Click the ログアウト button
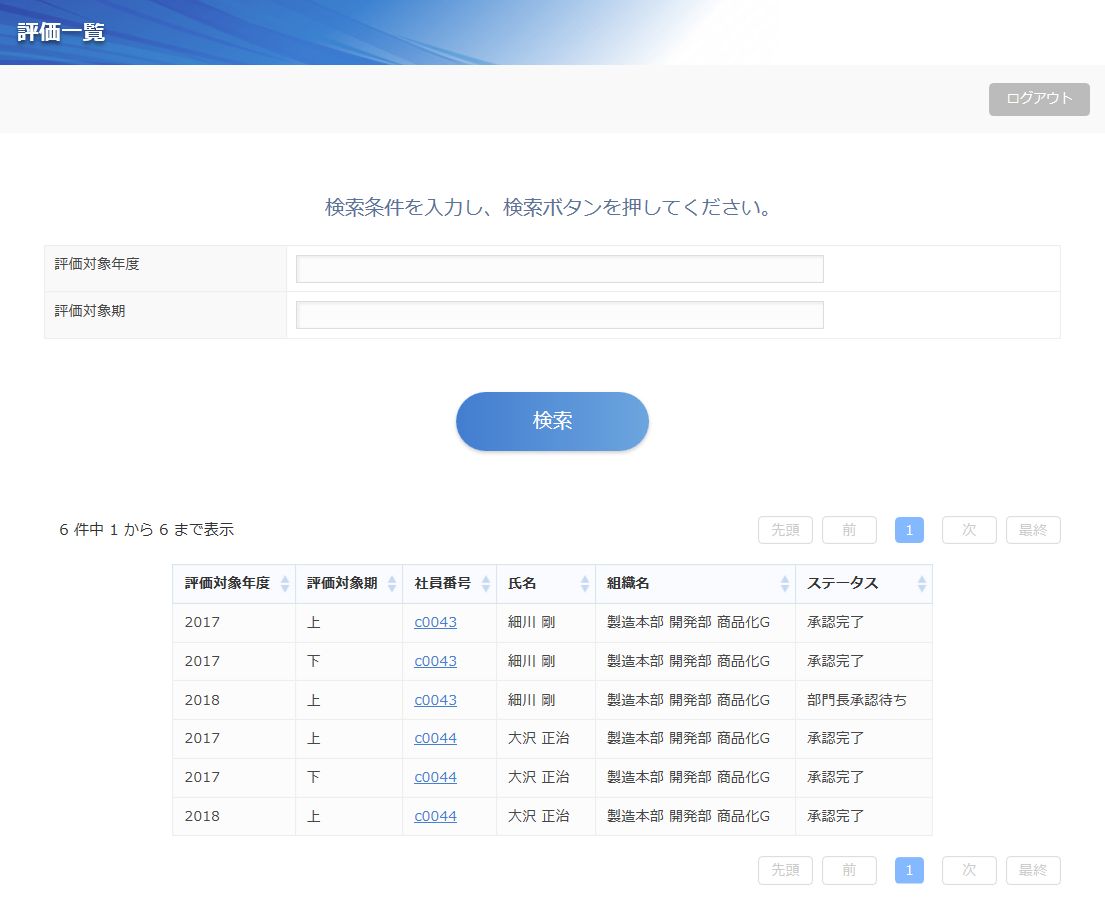 (1039, 99)
